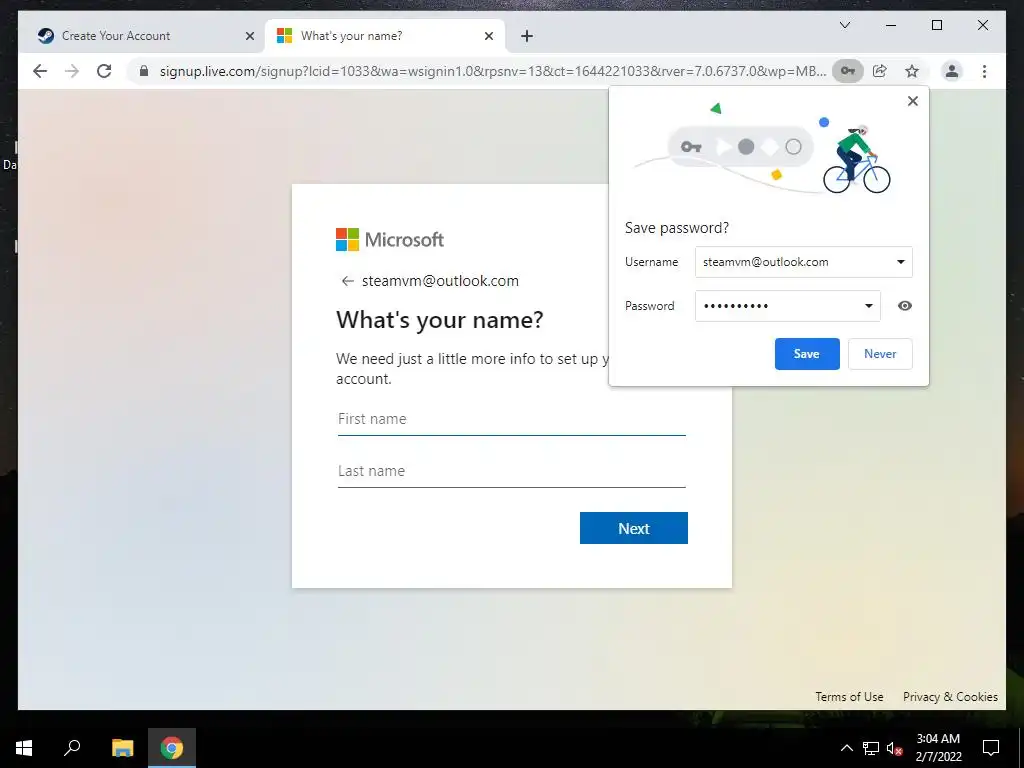Open File Explorer from taskbar

pyautogui.click(x=122, y=748)
